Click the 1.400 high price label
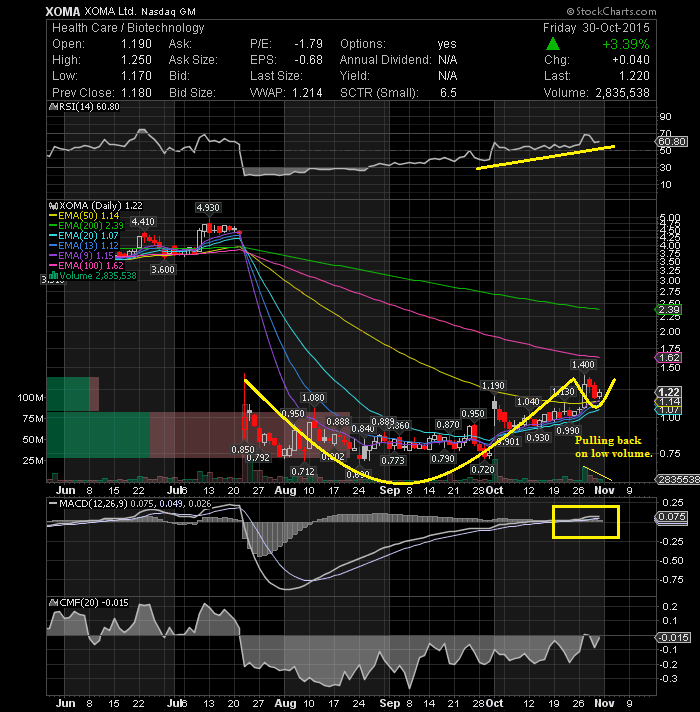This screenshot has width=700, height=712. [583, 365]
